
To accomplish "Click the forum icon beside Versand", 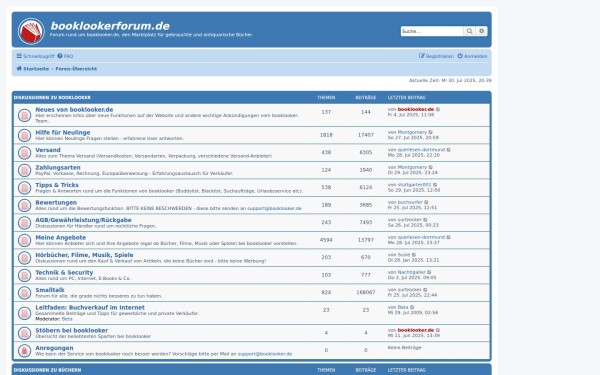I will (x=24, y=153).
